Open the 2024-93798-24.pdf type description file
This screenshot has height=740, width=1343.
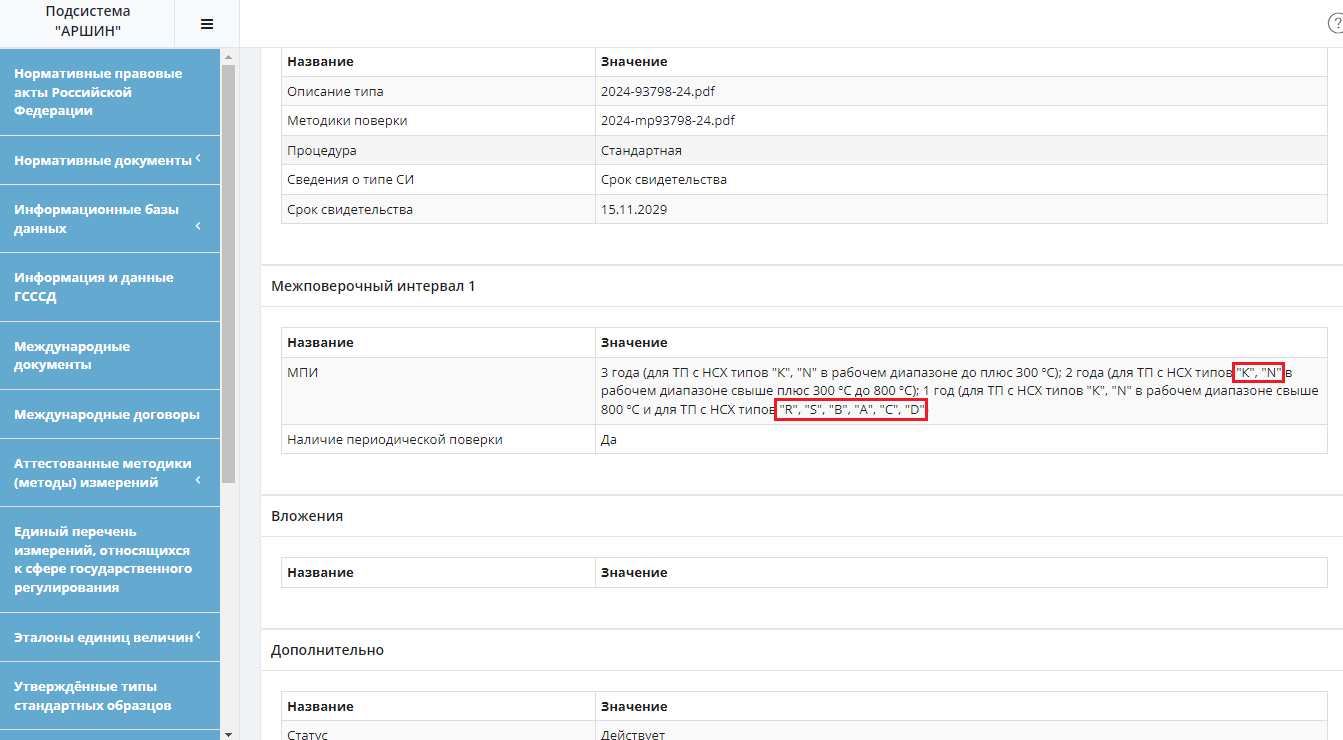coord(657,91)
